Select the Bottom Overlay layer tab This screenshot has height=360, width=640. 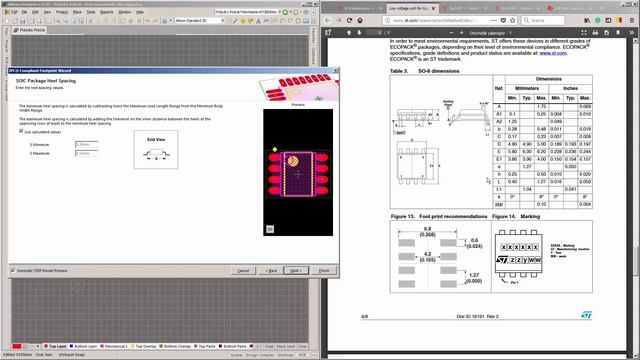click(x=175, y=346)
